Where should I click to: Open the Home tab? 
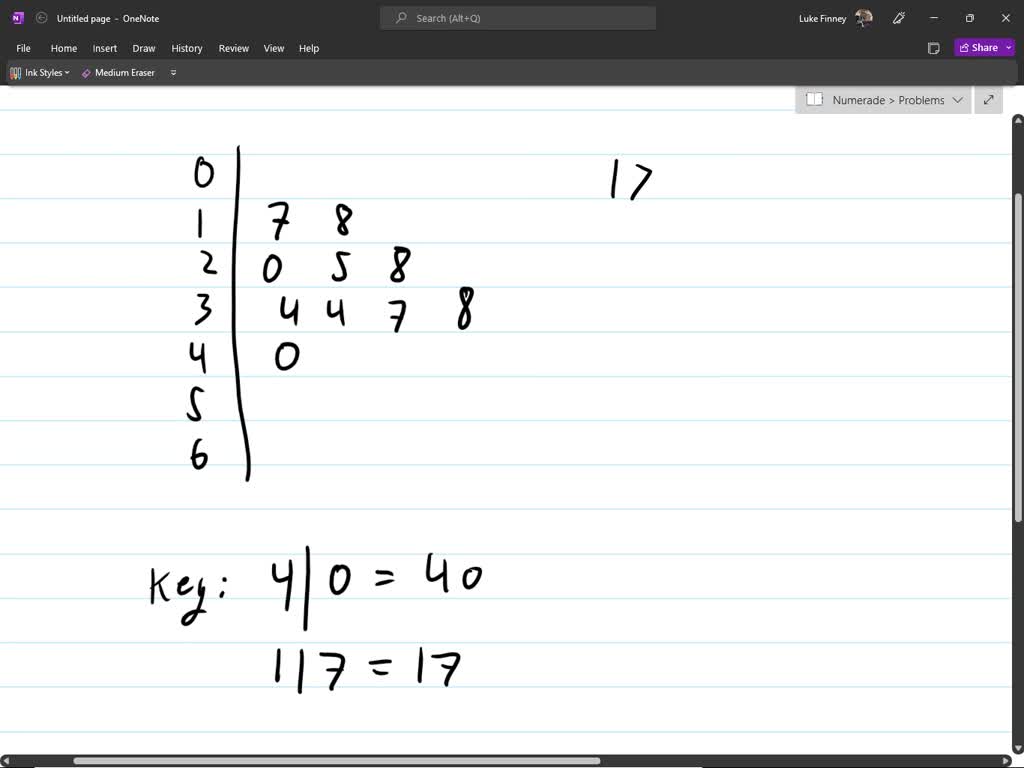[64, 48]
